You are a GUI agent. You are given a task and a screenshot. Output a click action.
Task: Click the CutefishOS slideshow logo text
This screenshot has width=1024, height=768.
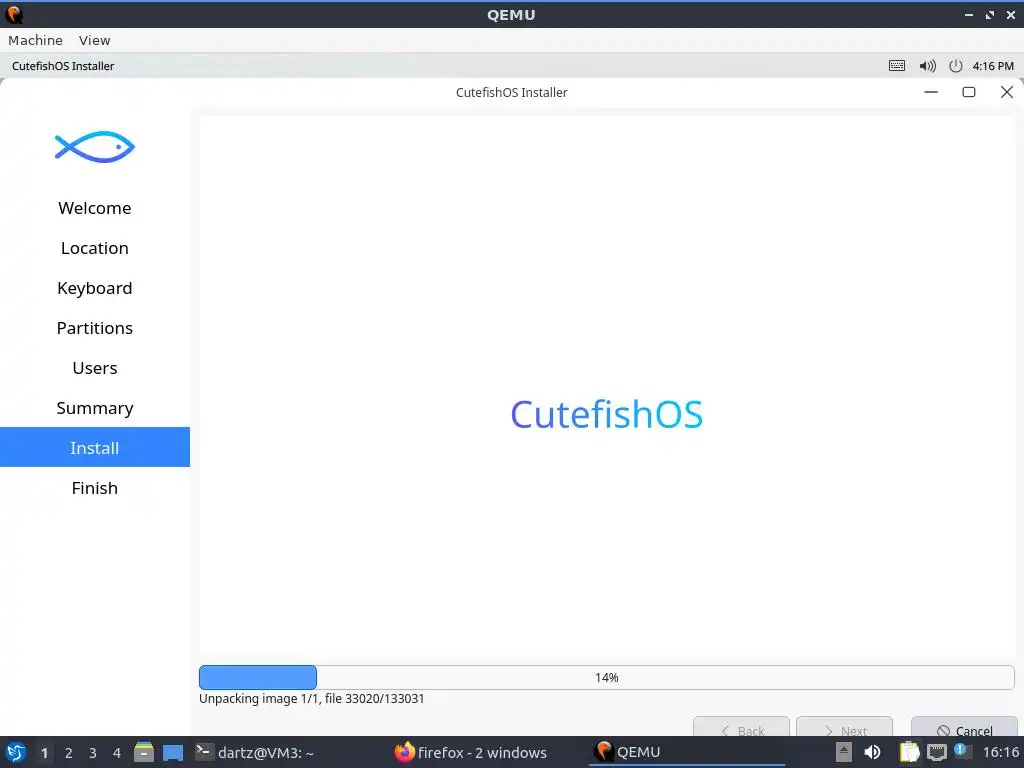tap(607, 415)
